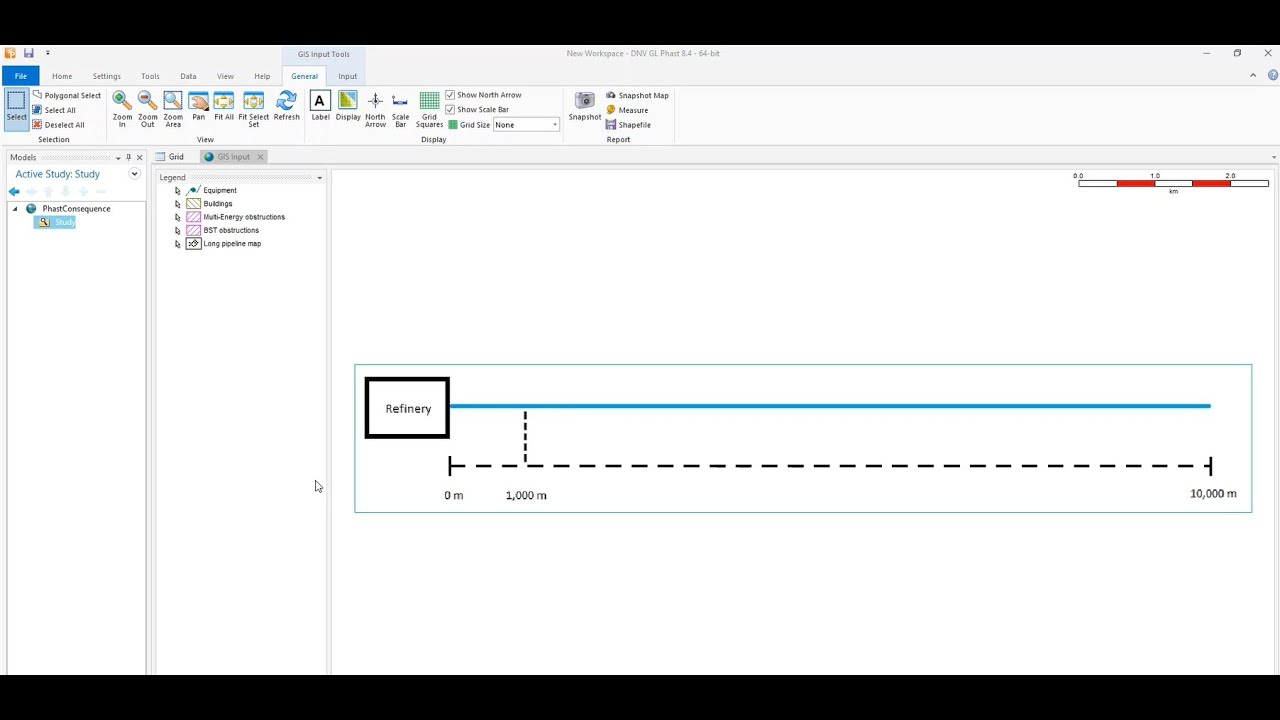The image size is (1280, 720).
Task: Switch to the Settings ribbon tab
Action: point(107,76)
